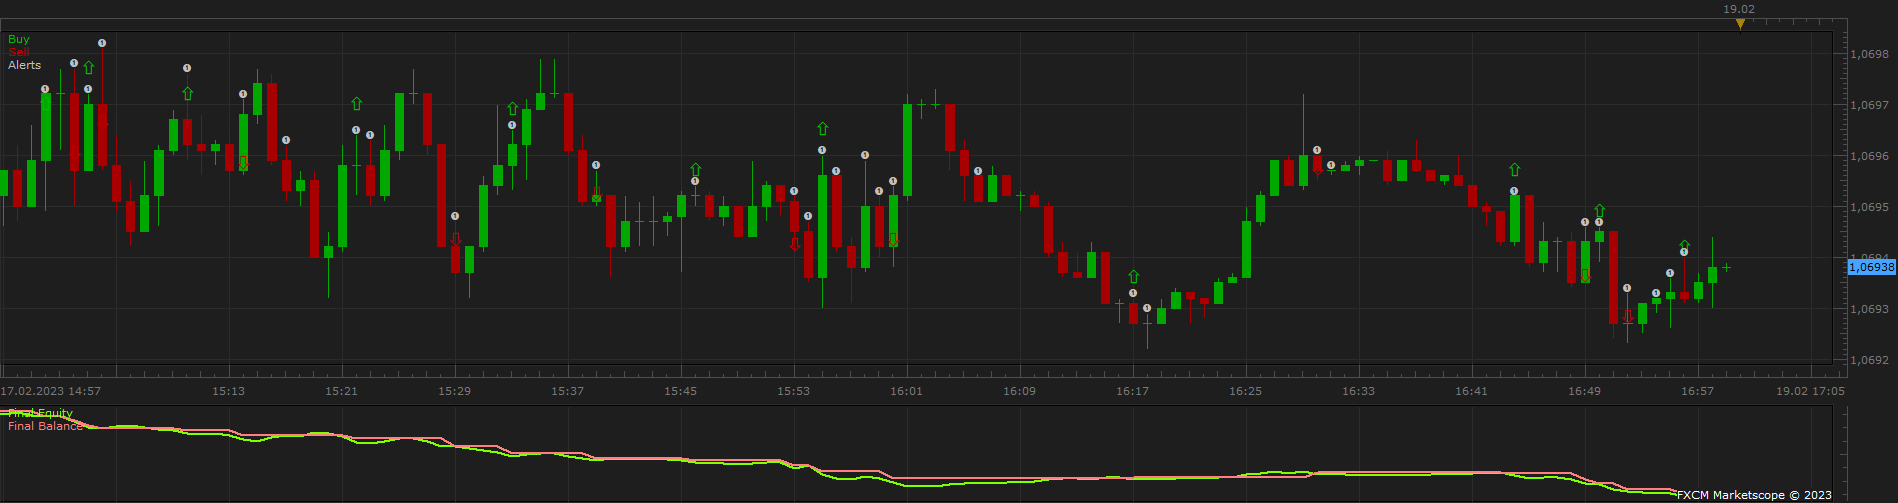Click the red sell arrow at the 15:29 candle
The image size is (1898, 503).
(455, 239)
